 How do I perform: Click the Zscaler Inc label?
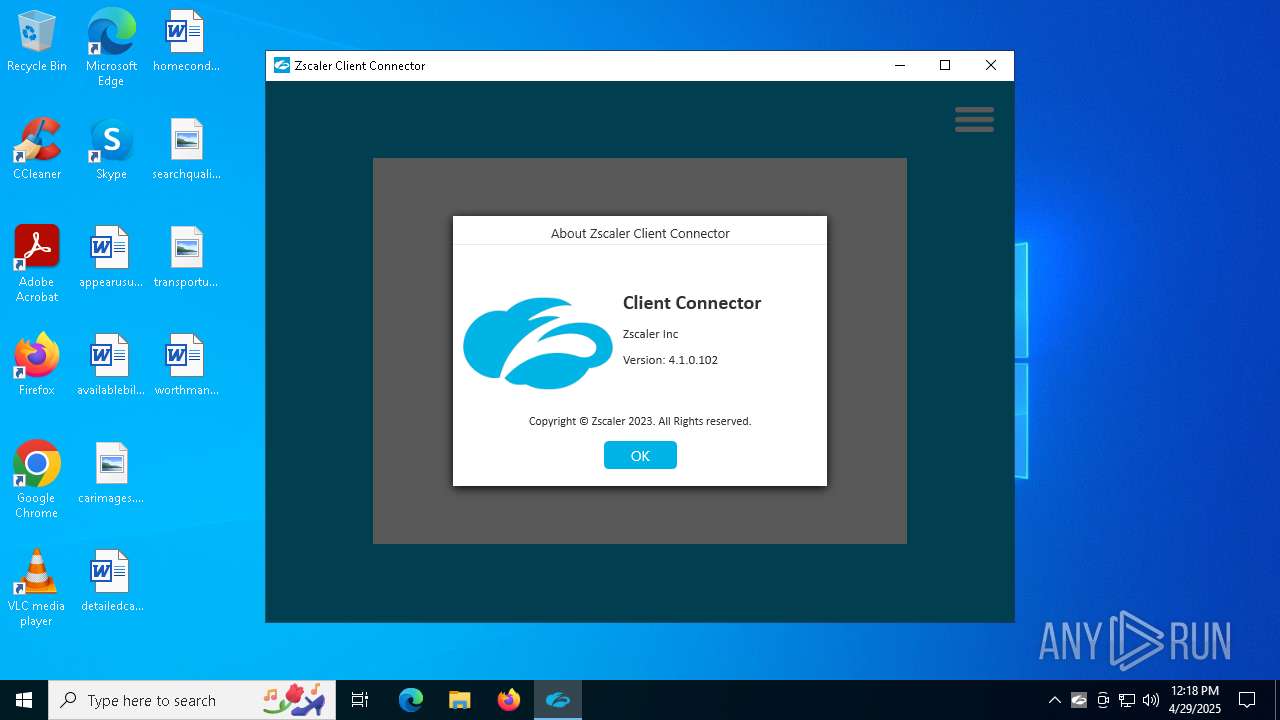click(650, 334)
